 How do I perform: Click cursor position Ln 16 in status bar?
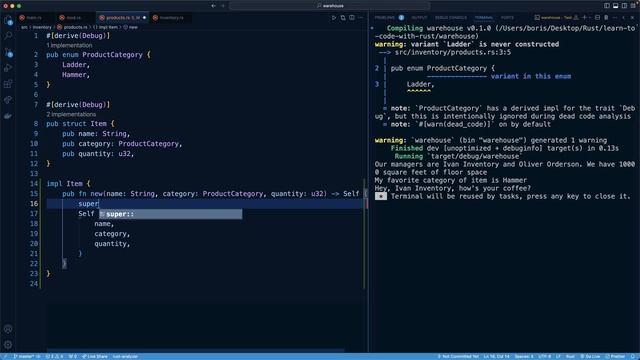pyautogui.click(x=496, y=356)
